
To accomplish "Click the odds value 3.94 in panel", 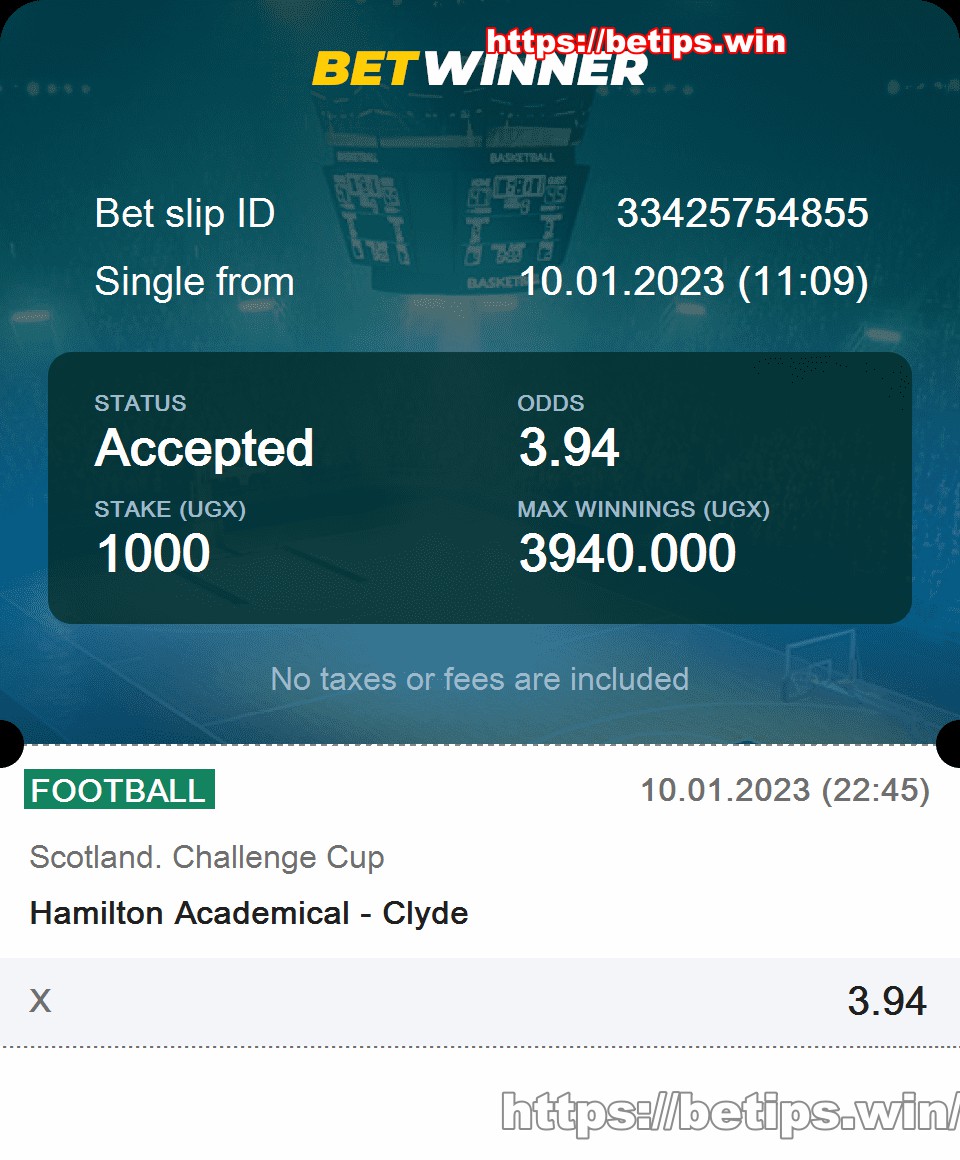I will (x=569, y=448).
